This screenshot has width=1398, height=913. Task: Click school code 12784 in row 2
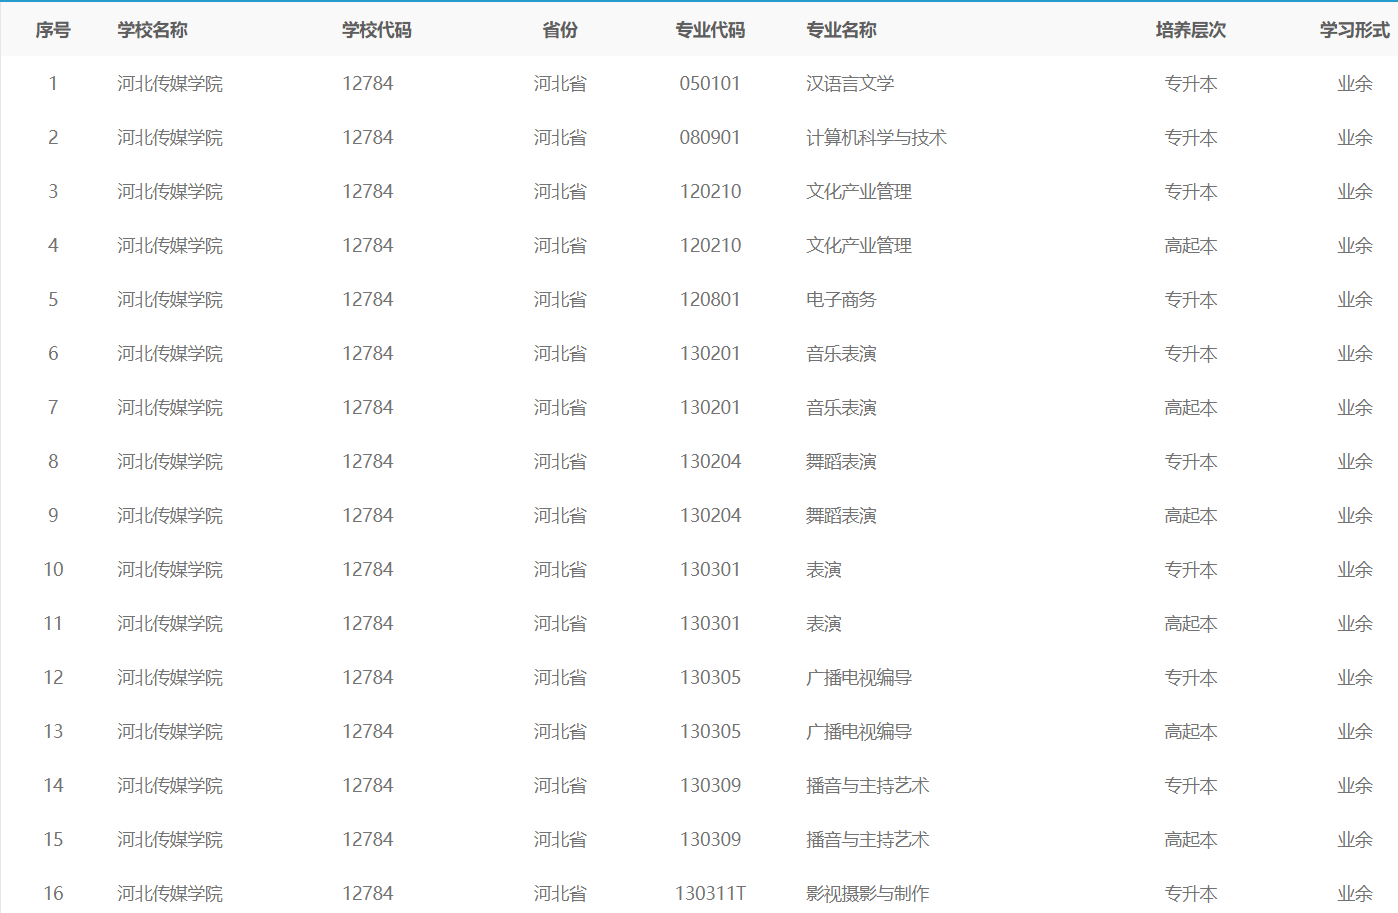coord(368,138)
